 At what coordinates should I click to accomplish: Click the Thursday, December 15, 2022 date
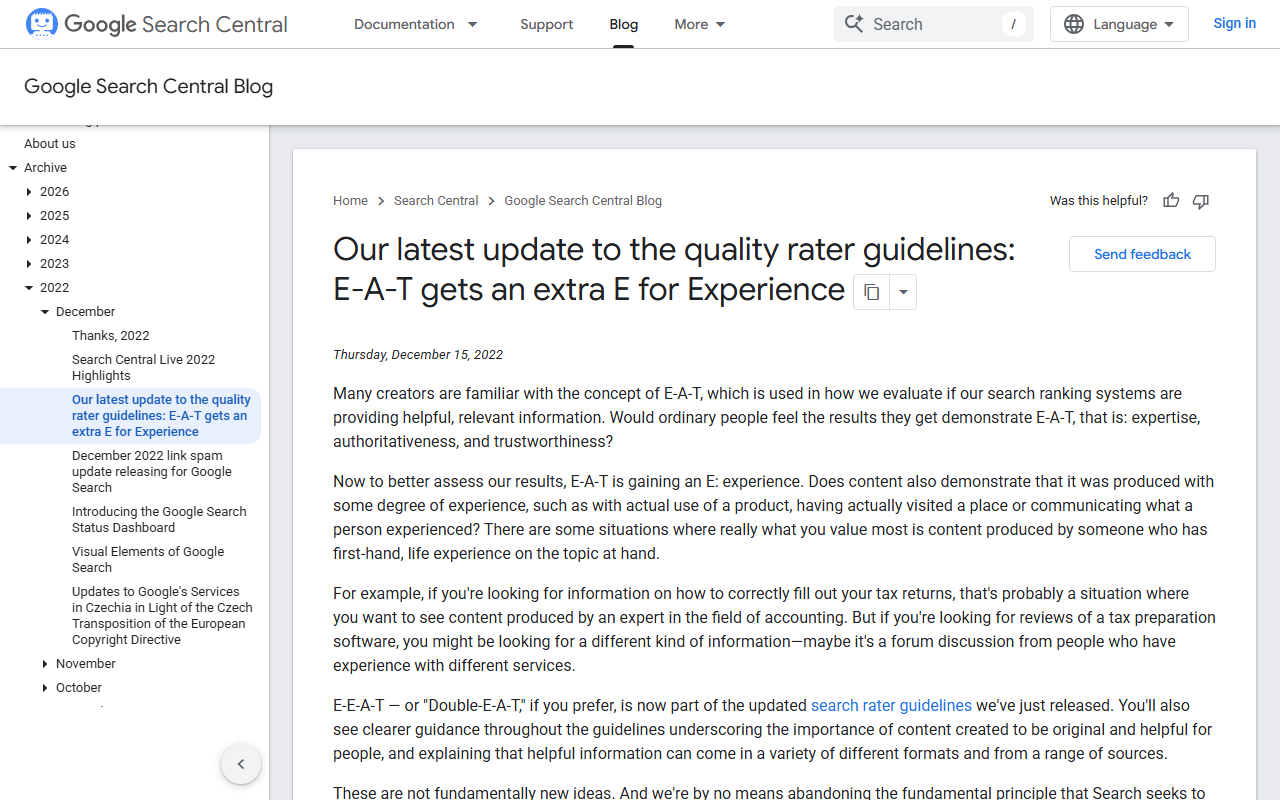click(418, 355)
